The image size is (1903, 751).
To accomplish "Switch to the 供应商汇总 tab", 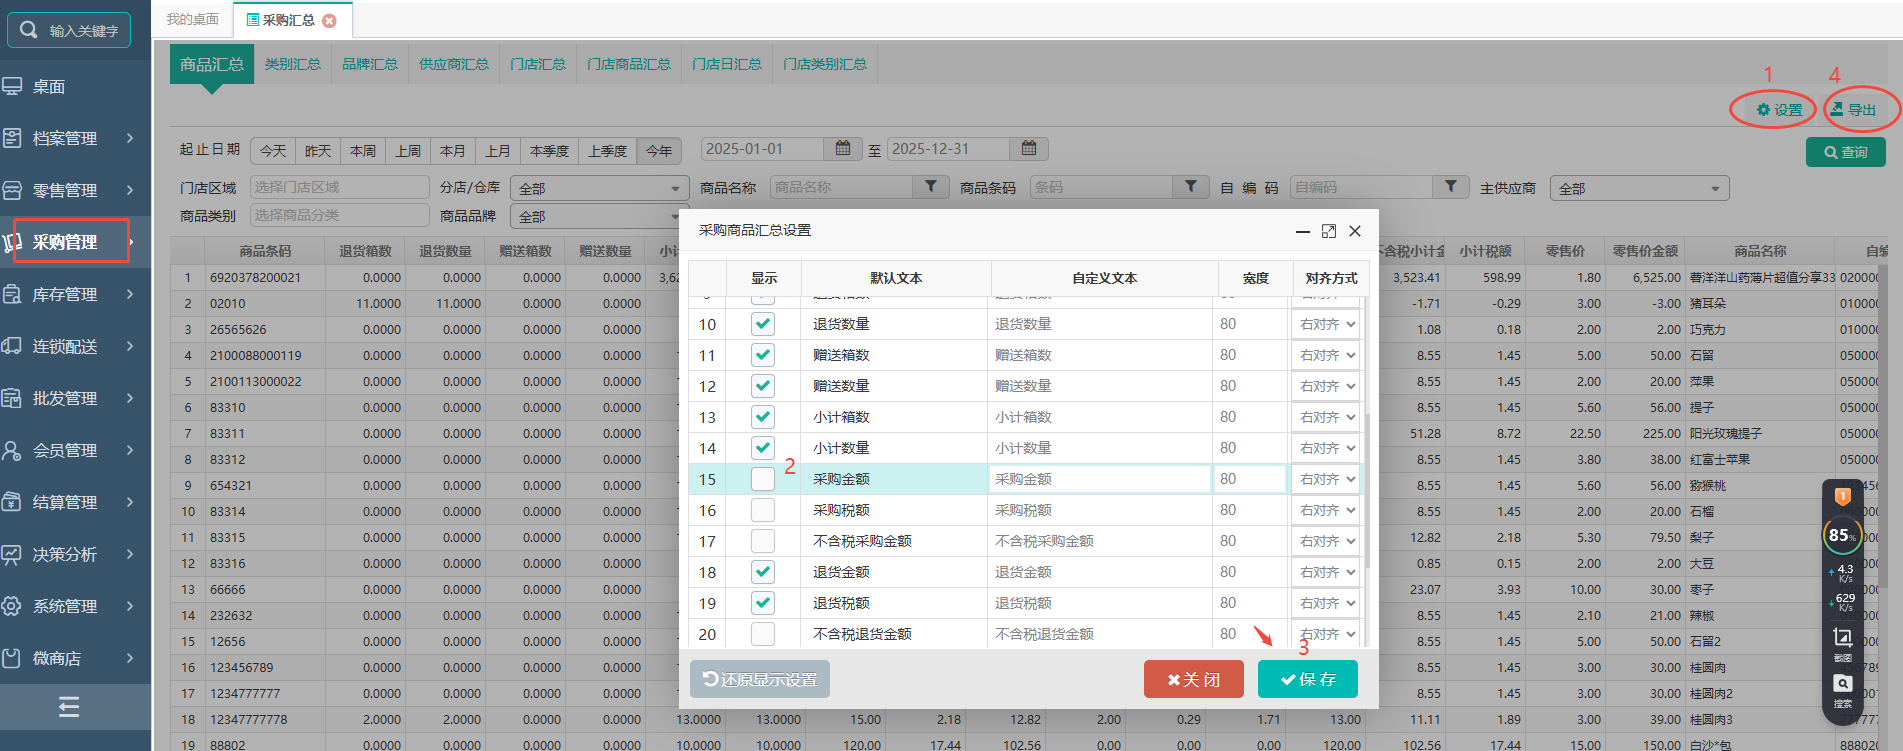I will [x=454, y=64].
